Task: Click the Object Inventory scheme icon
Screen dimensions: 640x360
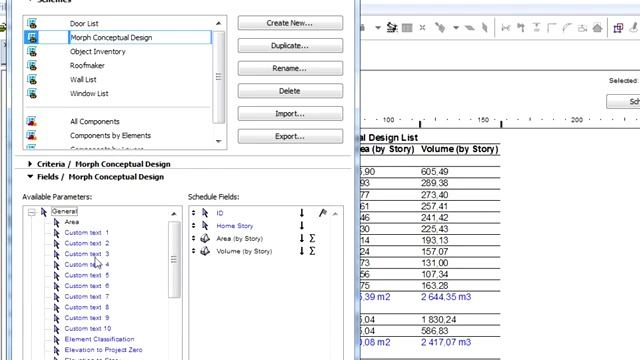Action: point(32,51)
